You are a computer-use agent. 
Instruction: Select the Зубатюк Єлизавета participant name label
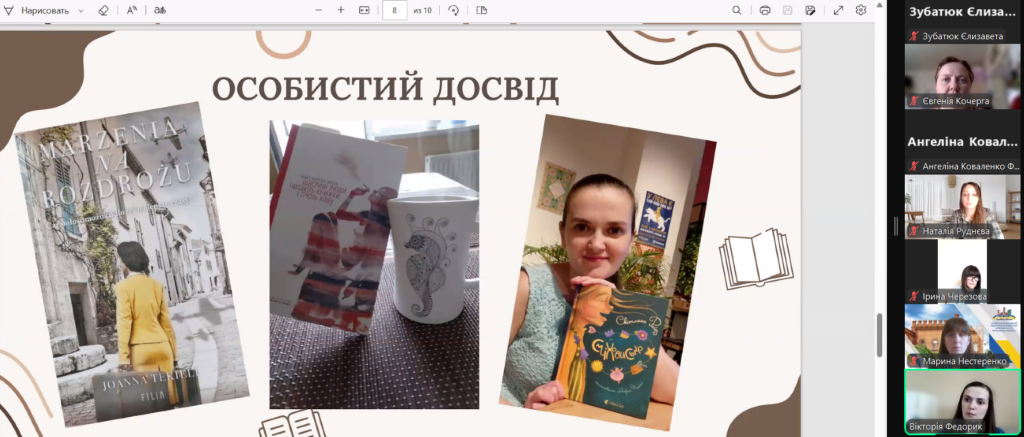(x=963, y=37)
